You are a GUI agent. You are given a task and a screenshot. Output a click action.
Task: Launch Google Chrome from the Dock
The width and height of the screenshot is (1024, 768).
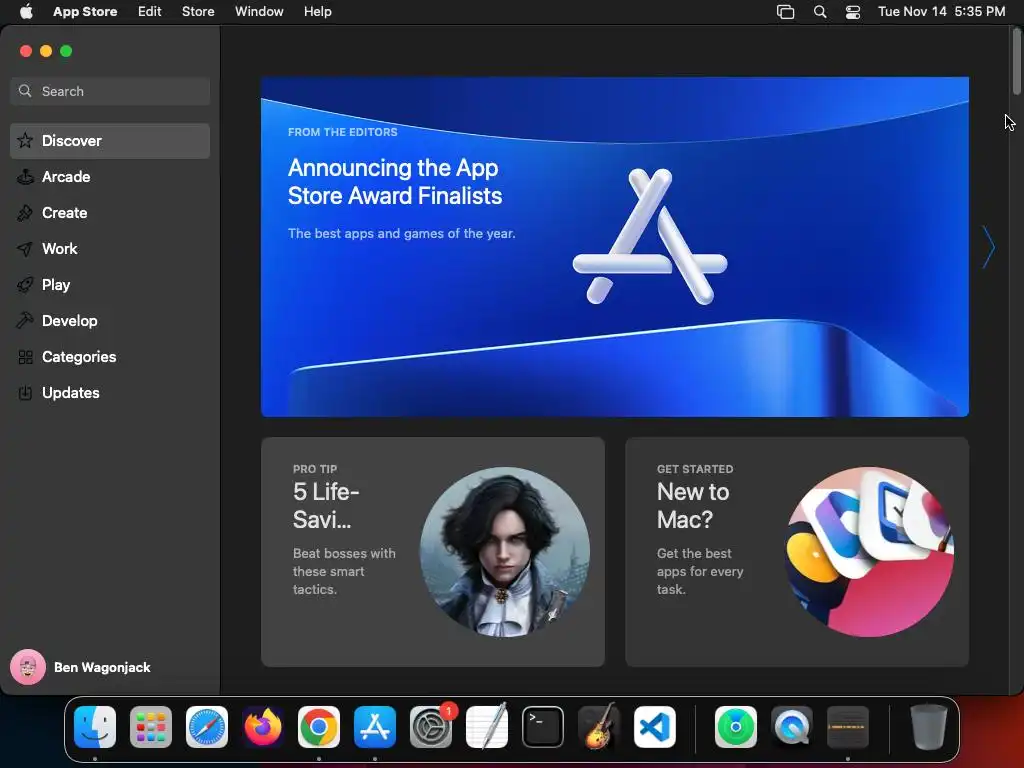[x=319, y=727]
